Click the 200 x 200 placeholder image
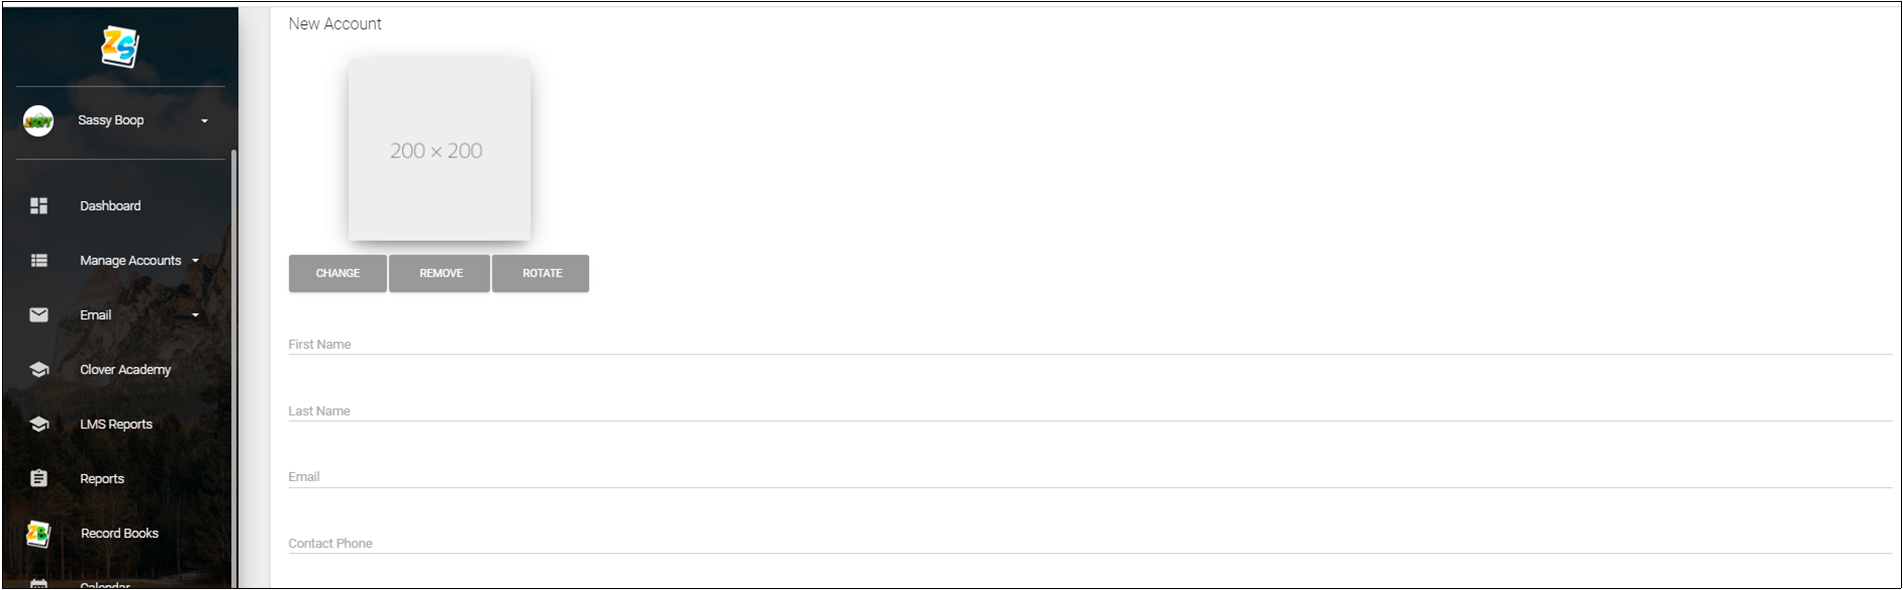 tap(439, 150)
